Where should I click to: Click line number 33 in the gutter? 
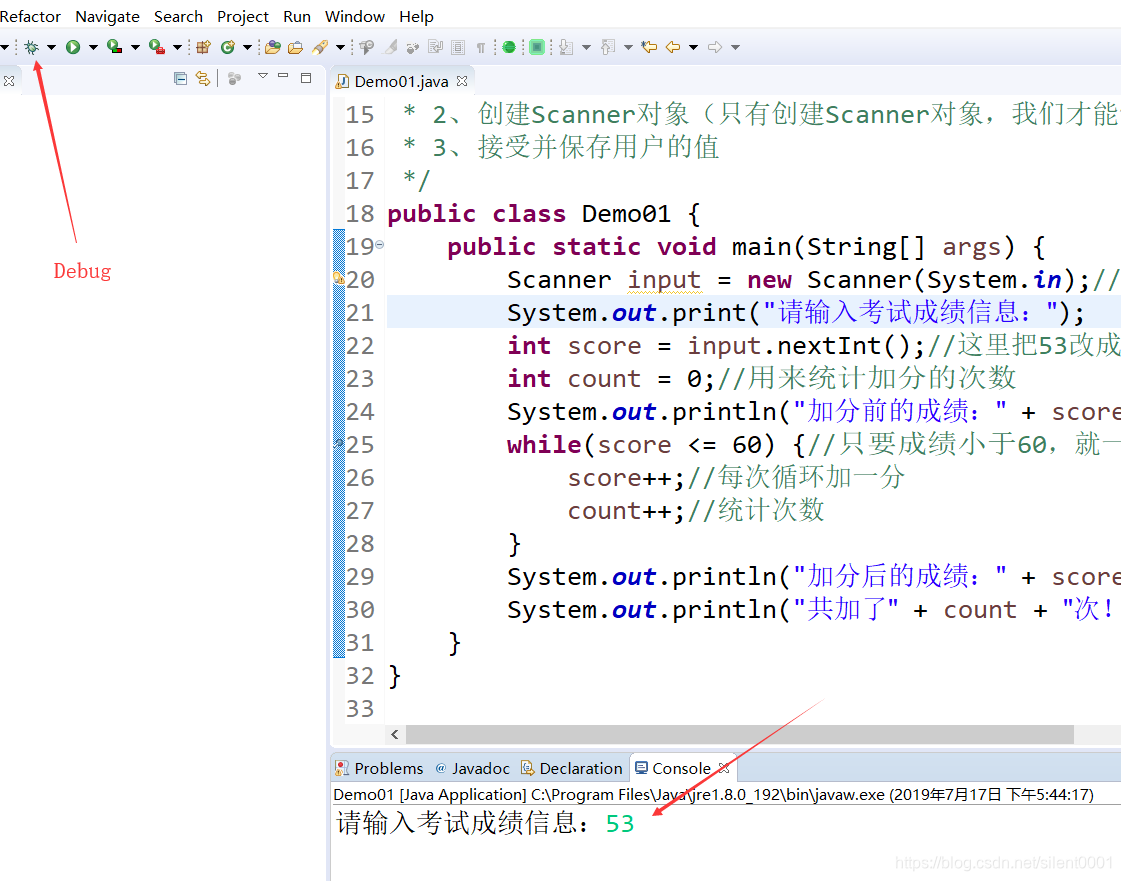(x=360, y=709)
